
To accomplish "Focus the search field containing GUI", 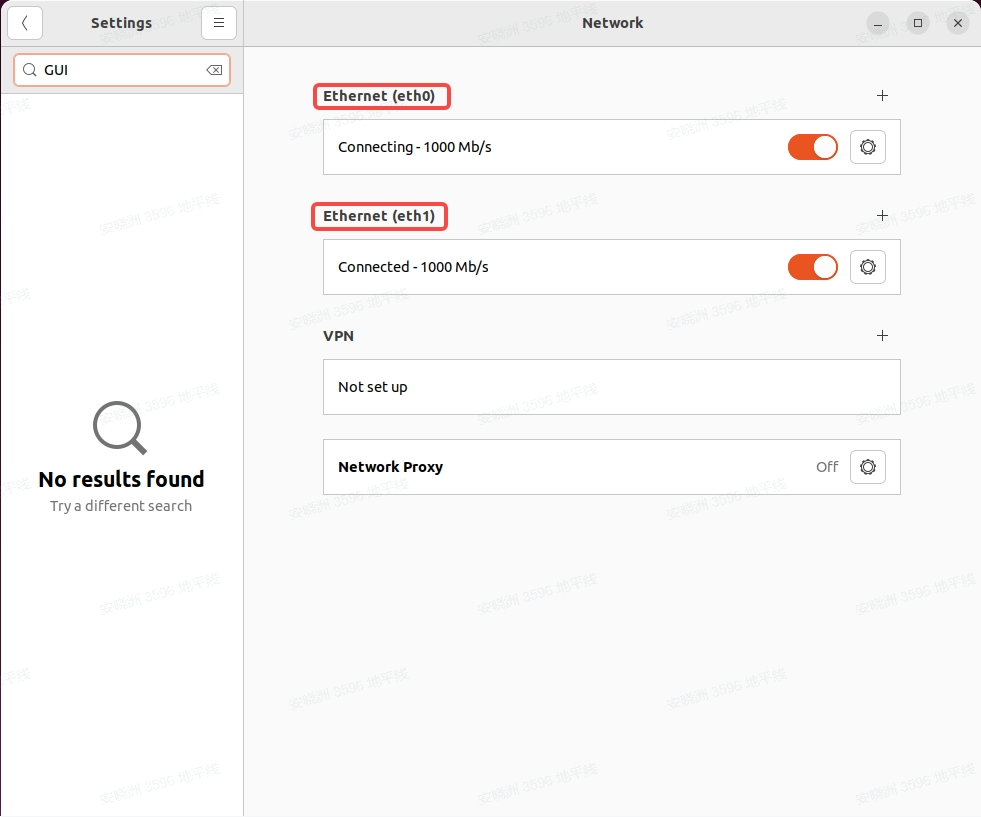I will click(122, 70).
